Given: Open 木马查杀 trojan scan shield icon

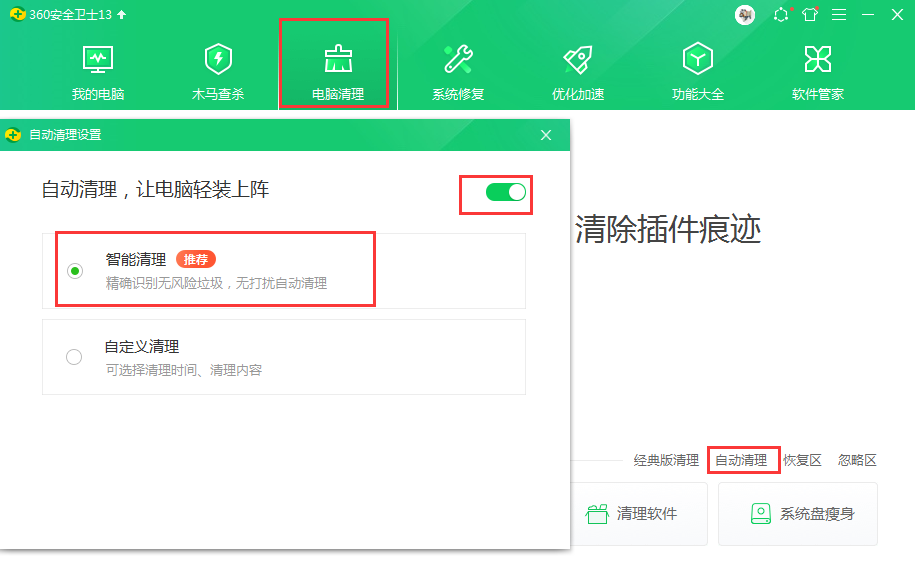Looking at the screenshot, I should (218, 60).
